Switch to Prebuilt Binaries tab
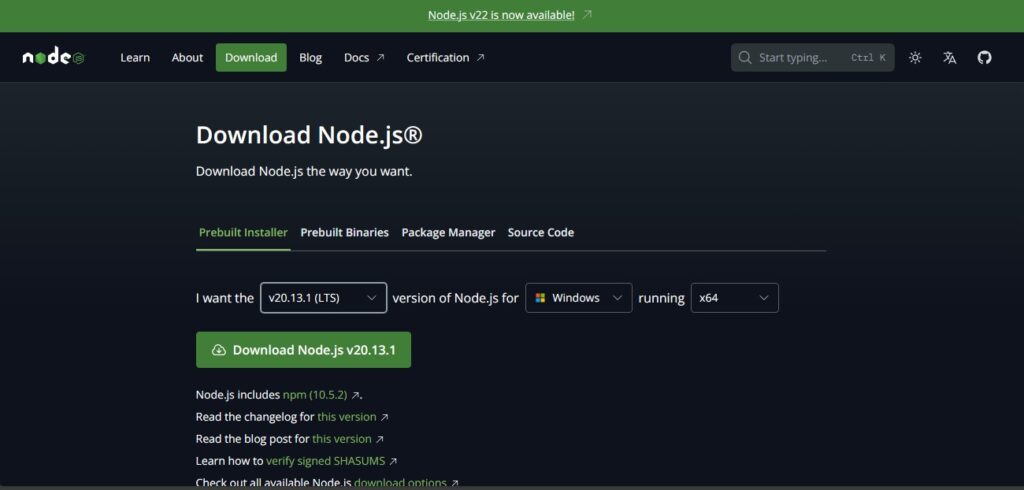Screen dimensions: 1024x490 tap(344, 233)
